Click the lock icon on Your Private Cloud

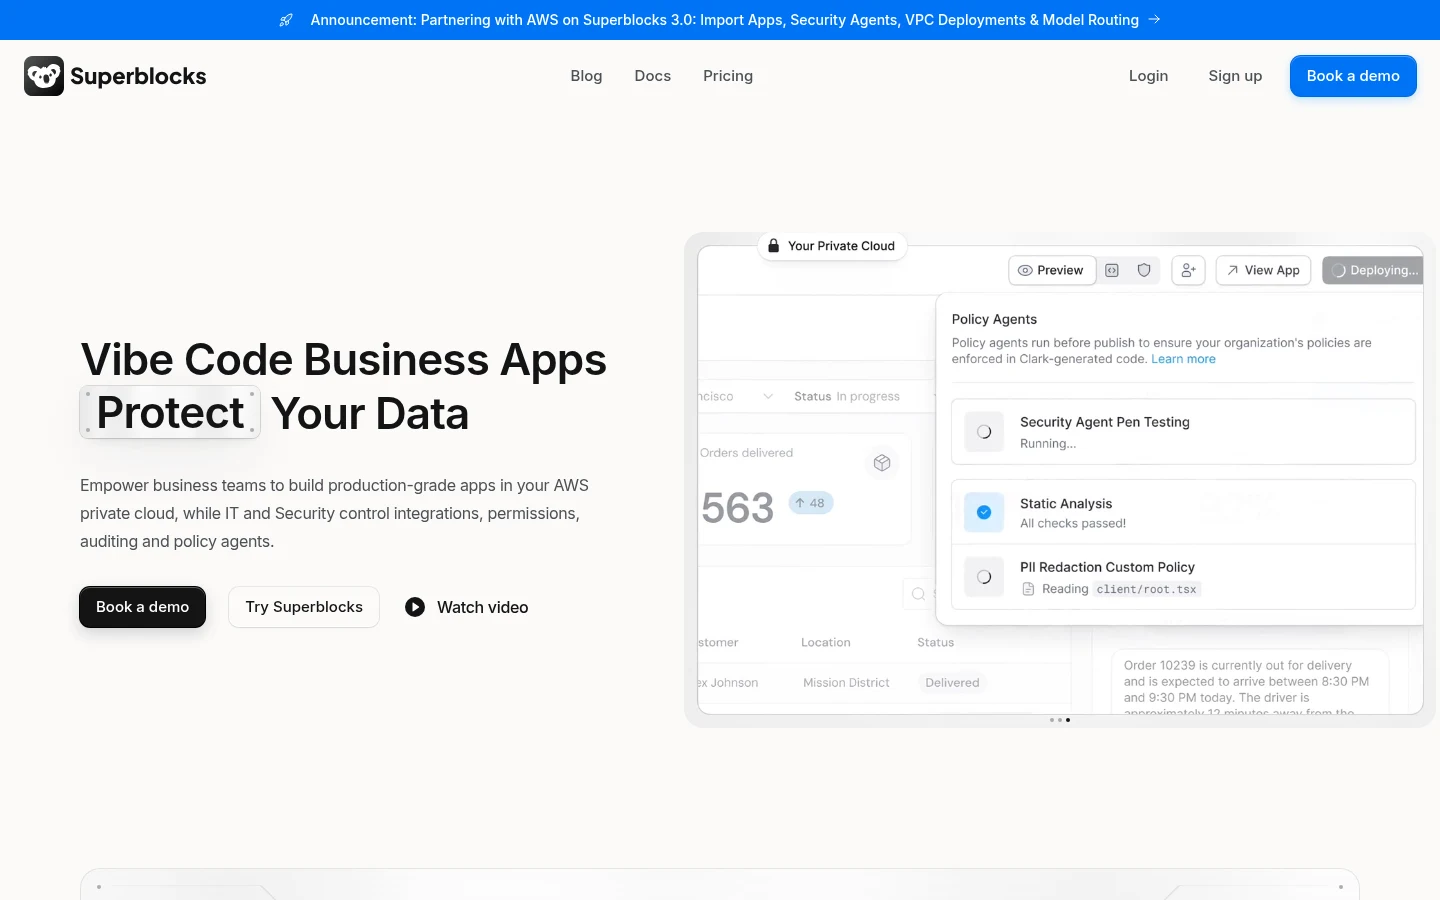773,246
